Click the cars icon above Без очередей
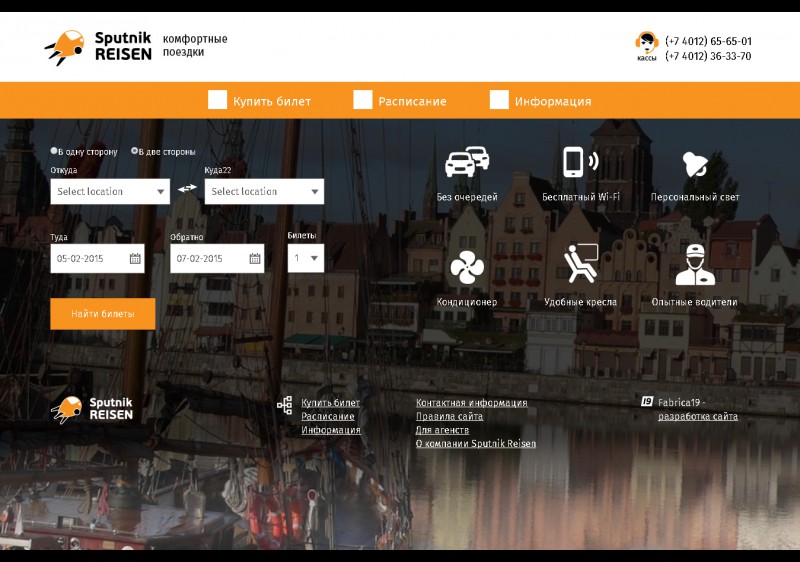The width and height of the screenshot is (800, 562). [x=467, y=162]
